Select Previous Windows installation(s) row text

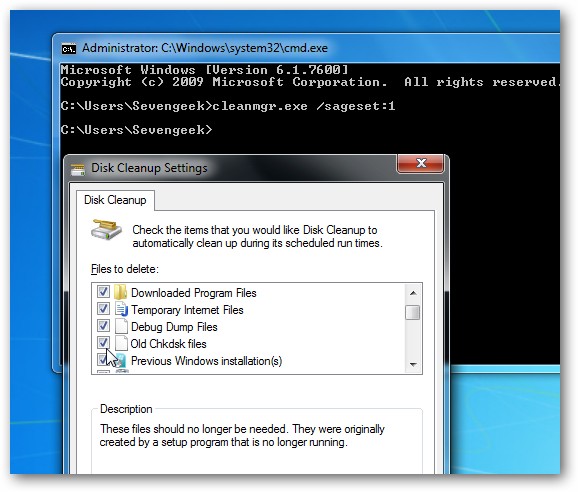(x=206, y=361)
